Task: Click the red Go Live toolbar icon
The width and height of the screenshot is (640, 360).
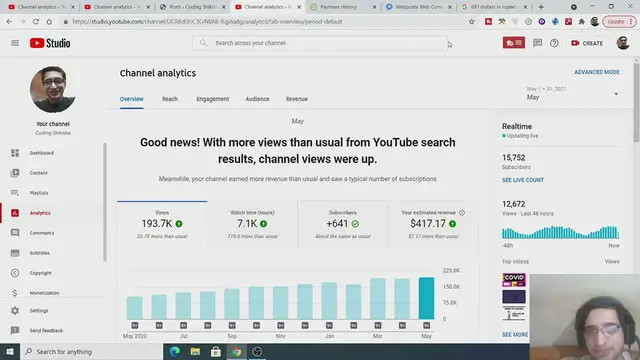Action: pos(513,43)
